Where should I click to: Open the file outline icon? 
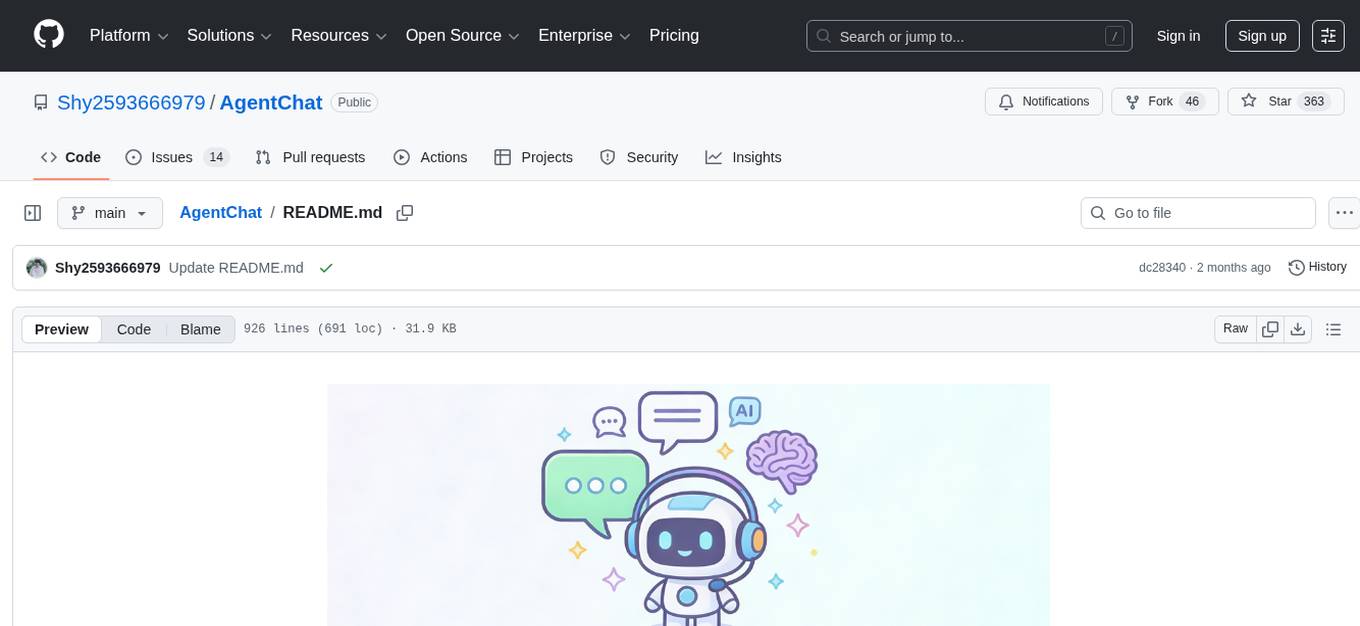1333,328
